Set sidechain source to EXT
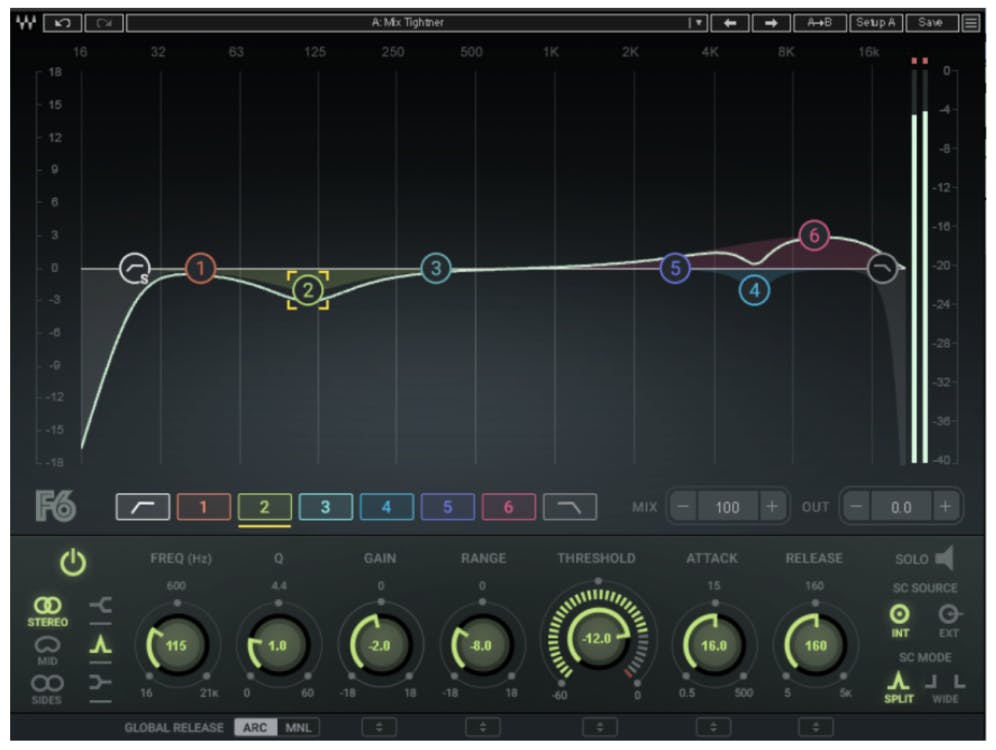Screen dimensions: 996x750 point(949,620)
